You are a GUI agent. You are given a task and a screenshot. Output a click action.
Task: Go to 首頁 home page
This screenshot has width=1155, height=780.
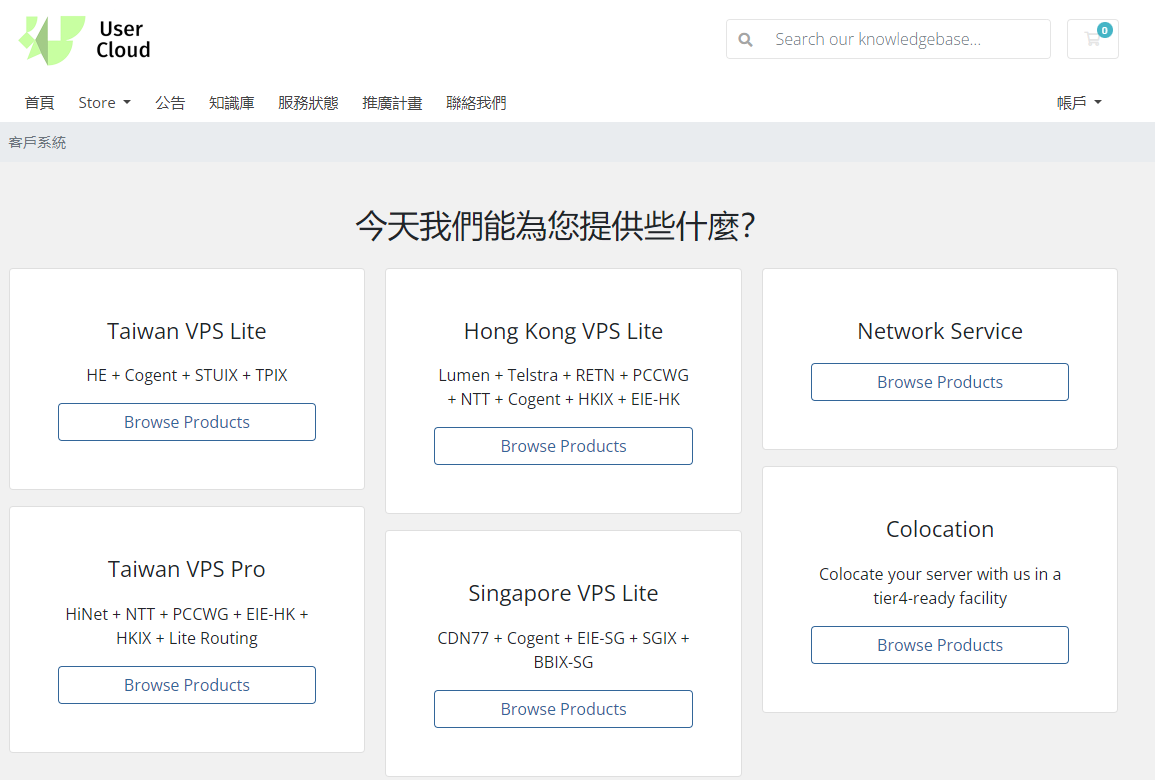click(x=40, y=103)
